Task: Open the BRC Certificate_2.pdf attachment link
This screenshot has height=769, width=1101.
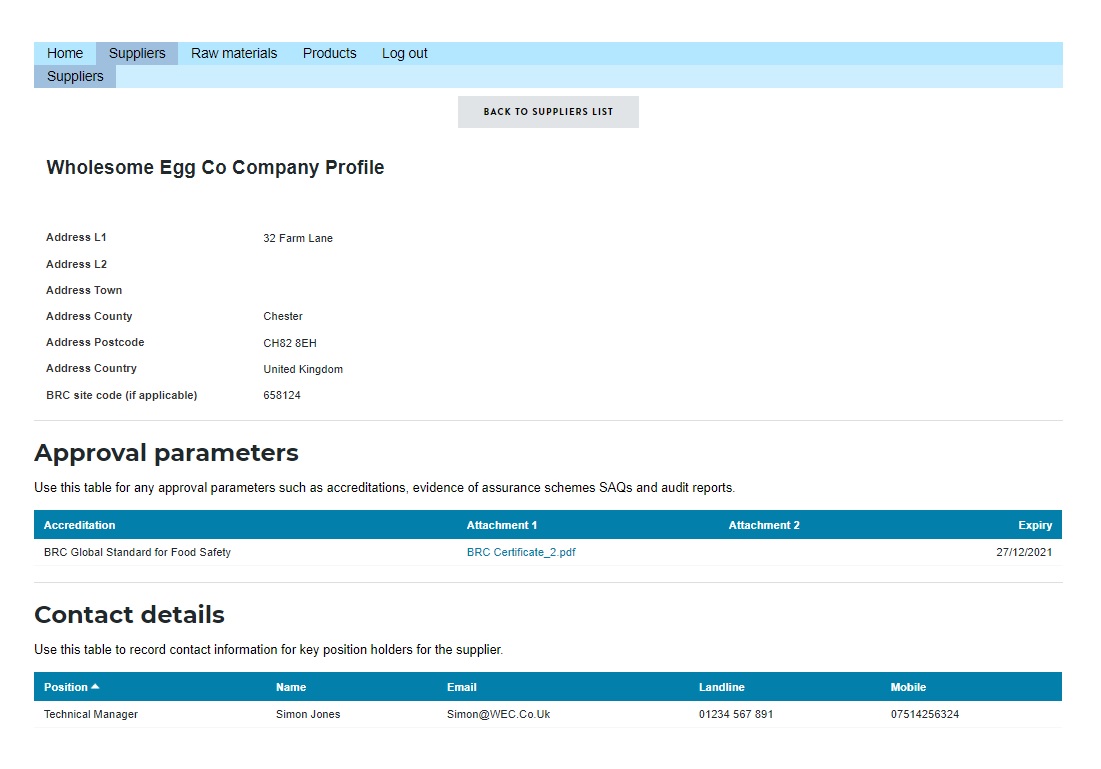Action: click(521, 552)
